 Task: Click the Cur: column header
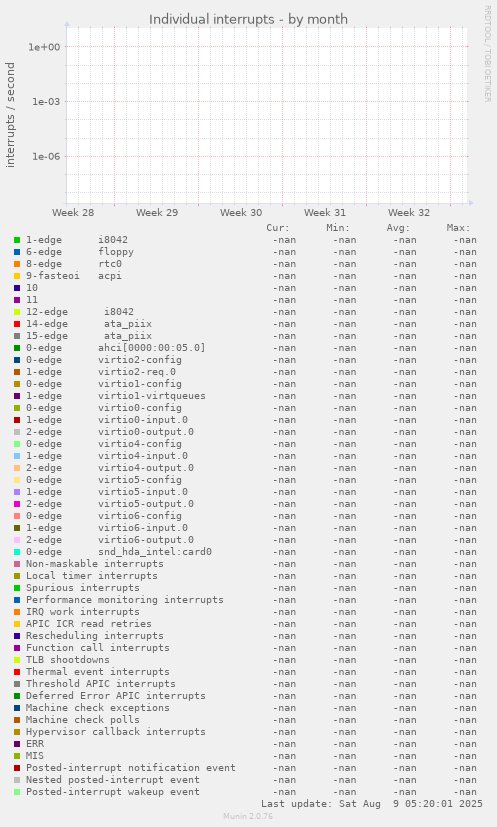pyautogui.click(x=278, y=228)
